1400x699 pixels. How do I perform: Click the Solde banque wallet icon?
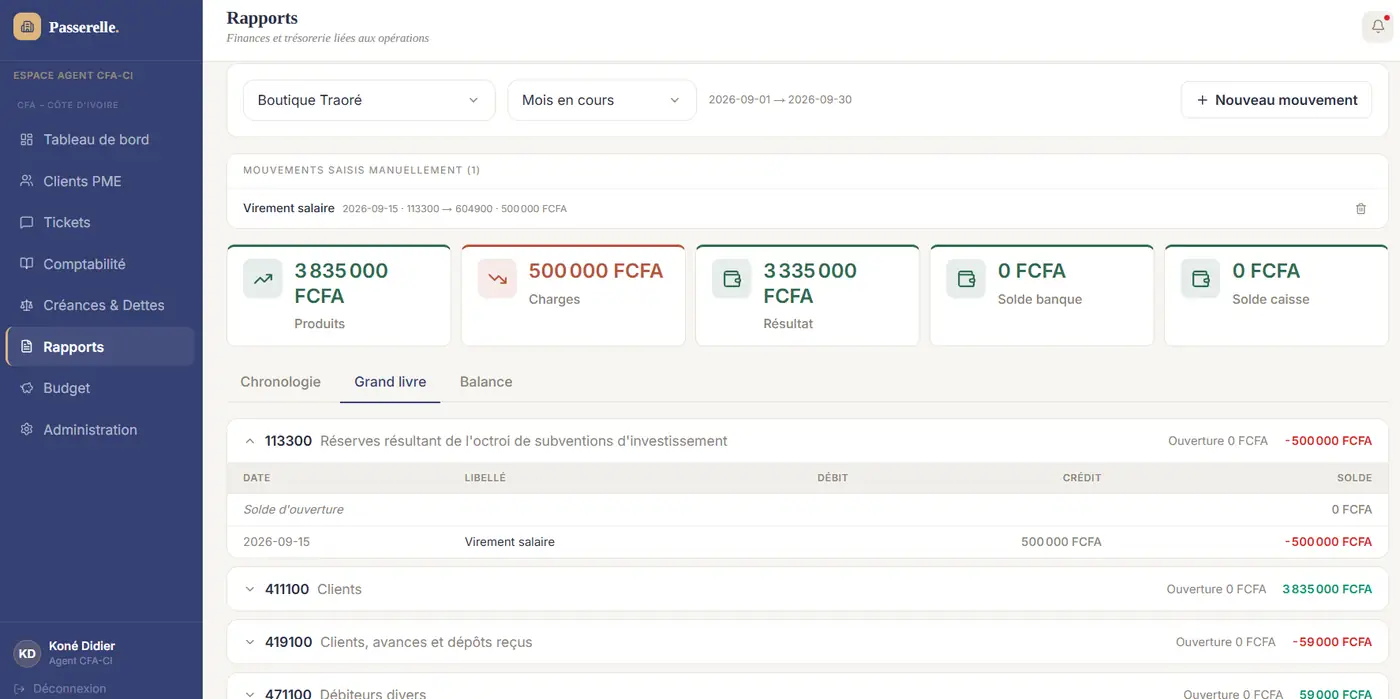coord(966,279)
